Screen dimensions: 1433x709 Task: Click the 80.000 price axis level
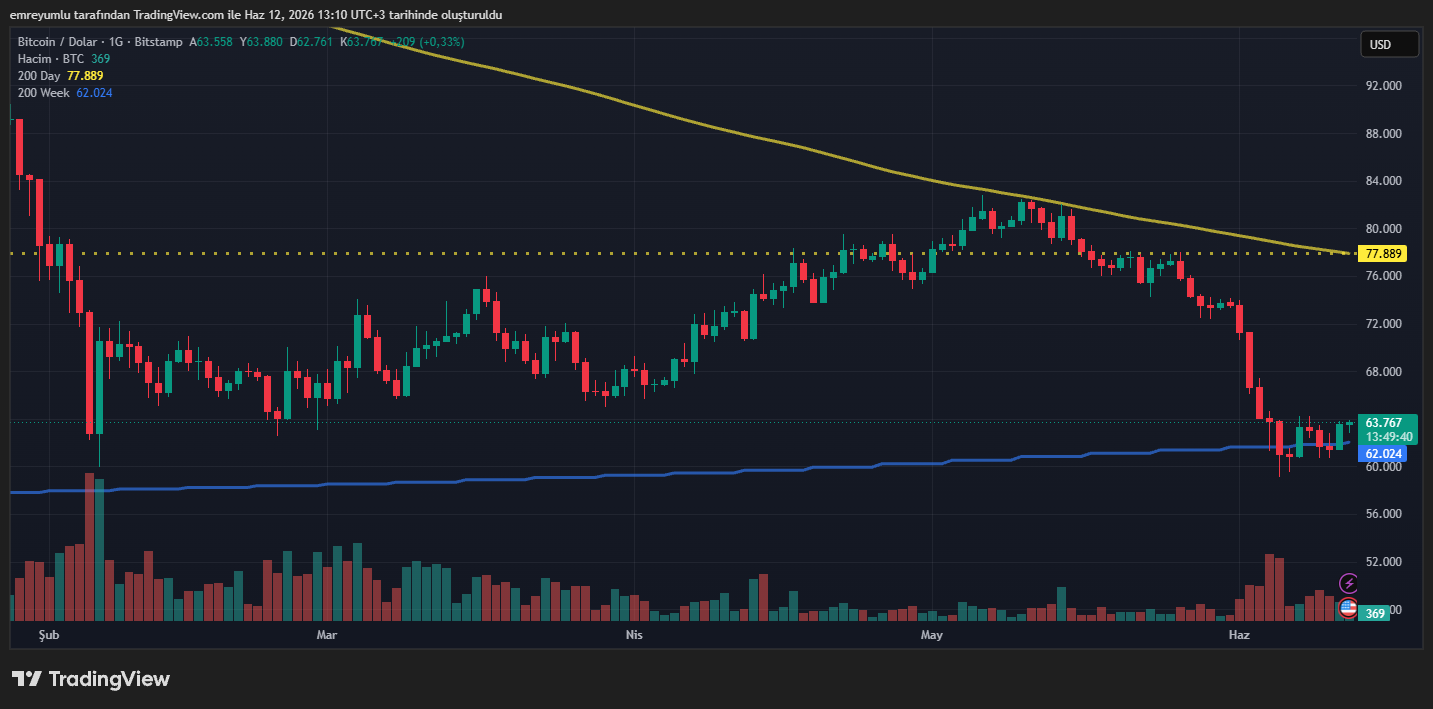[x=1384, y=229]
